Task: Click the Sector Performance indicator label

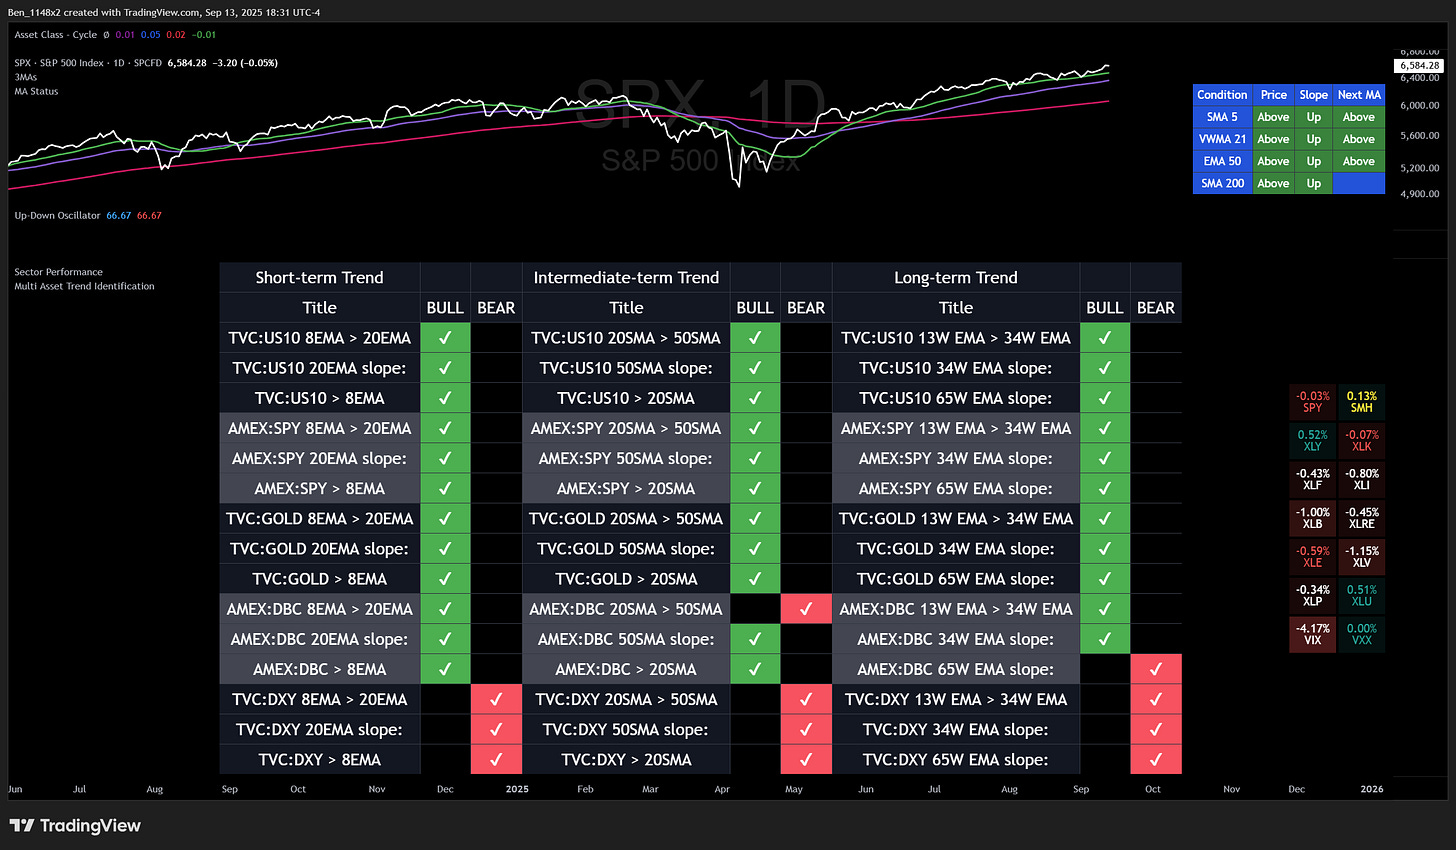Action: [58, 272]
